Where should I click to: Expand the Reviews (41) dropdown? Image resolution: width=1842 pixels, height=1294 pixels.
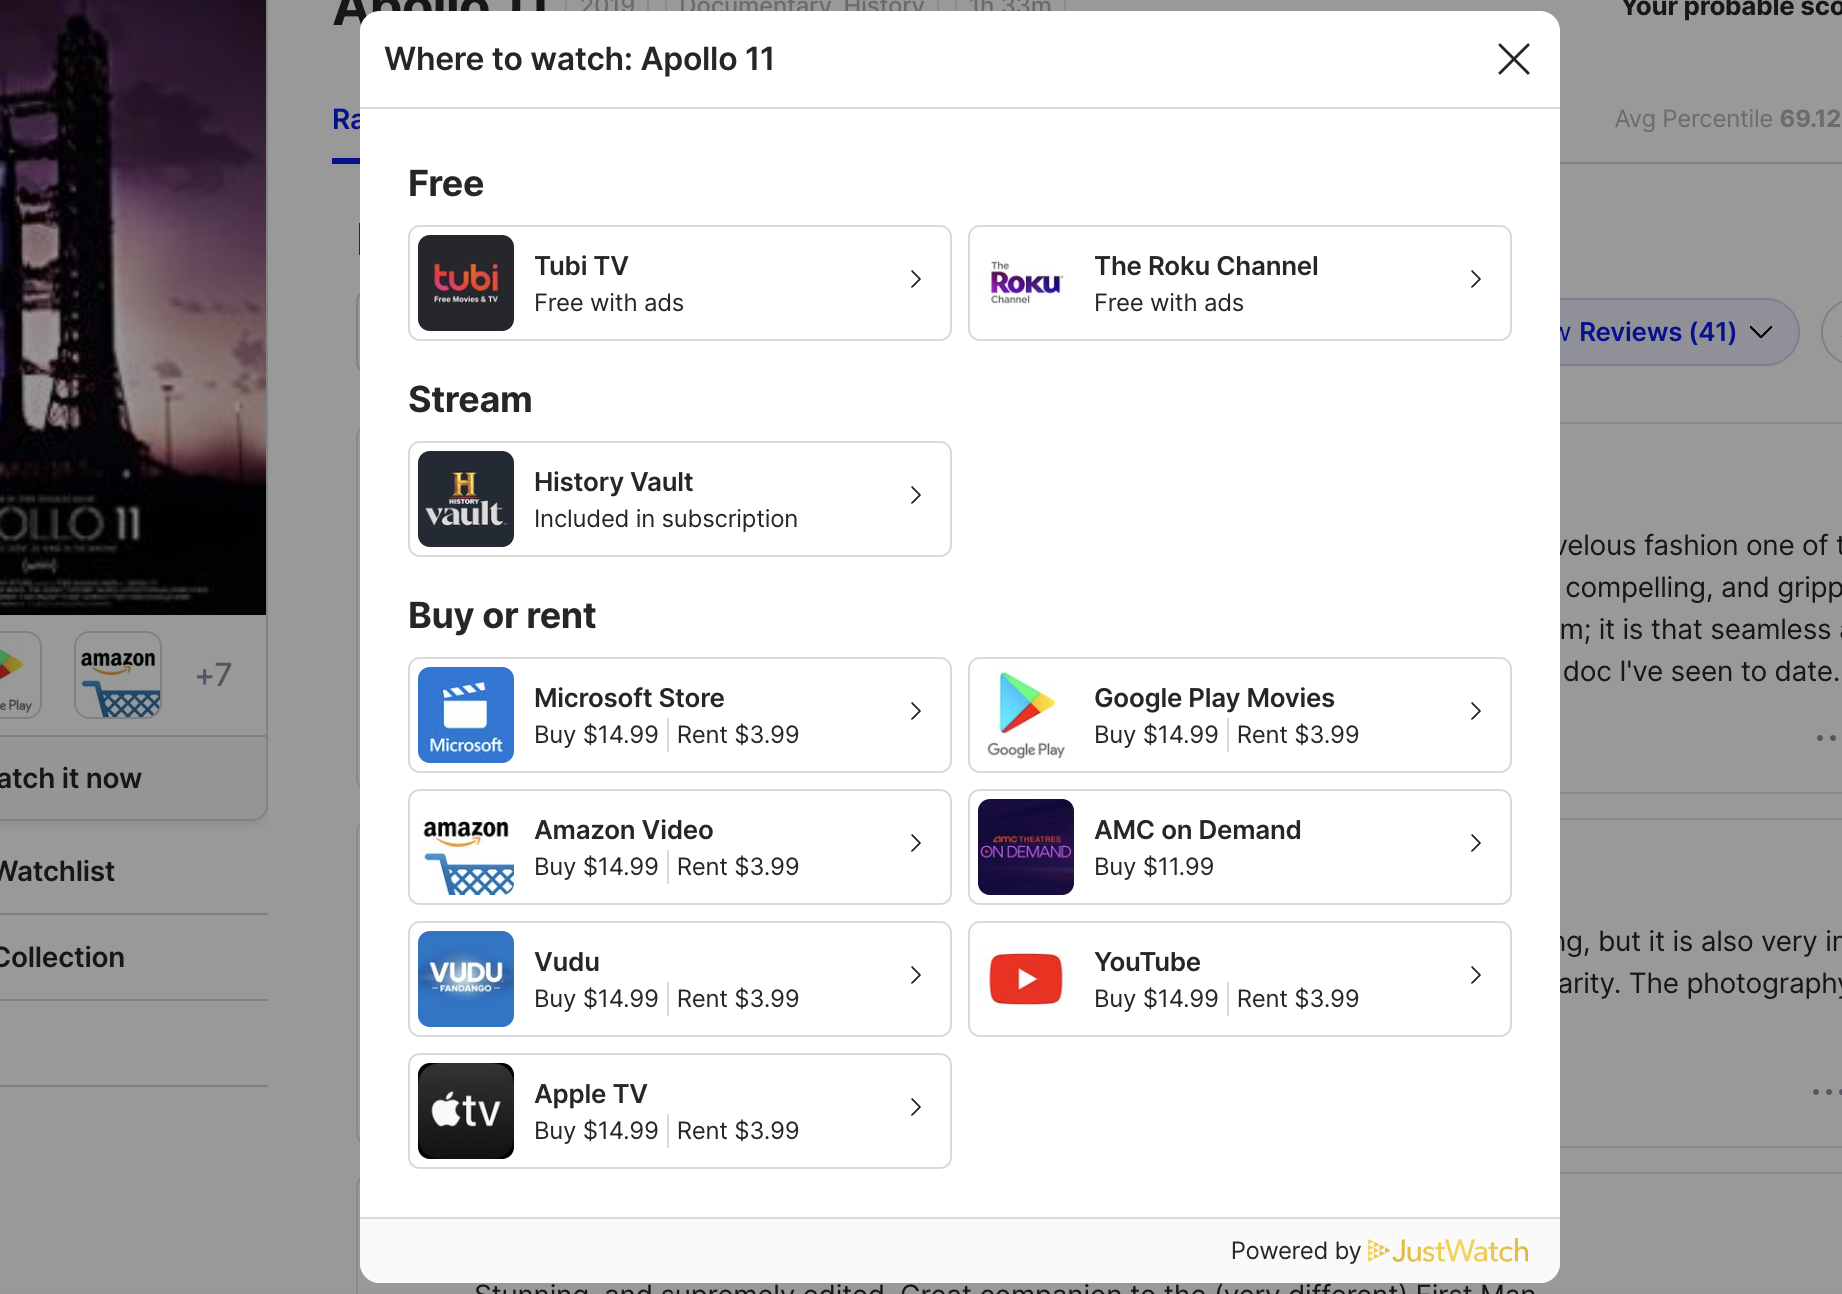[x=1678, y=332]
